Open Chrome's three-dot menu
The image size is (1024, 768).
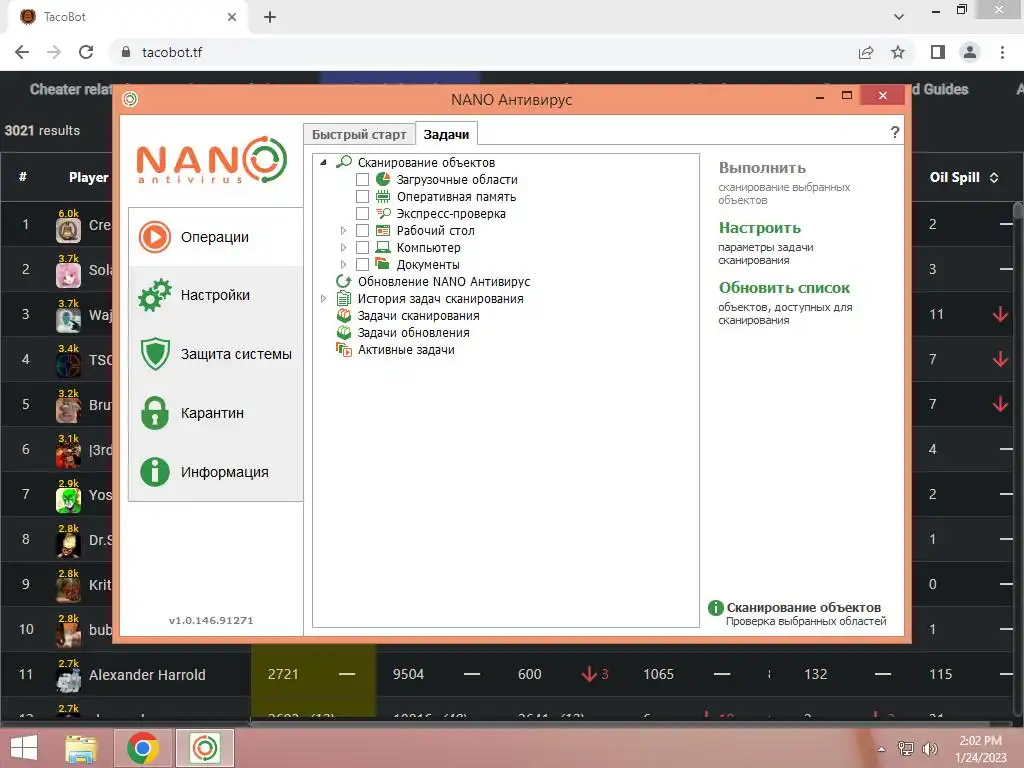coord(1002,52)
